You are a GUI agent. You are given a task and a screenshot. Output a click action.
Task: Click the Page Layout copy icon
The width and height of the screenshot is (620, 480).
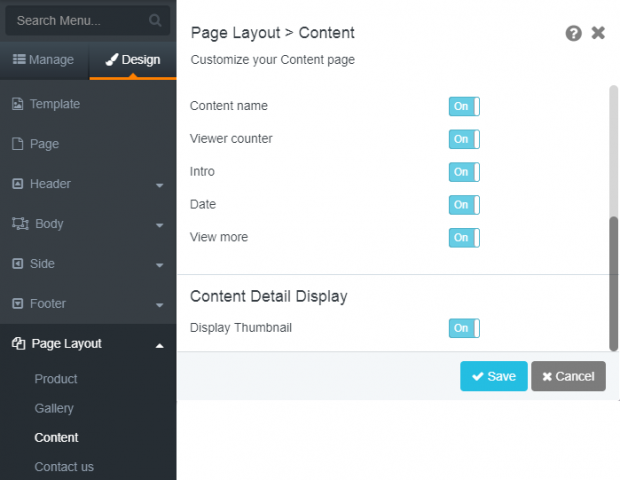(18, 344)
